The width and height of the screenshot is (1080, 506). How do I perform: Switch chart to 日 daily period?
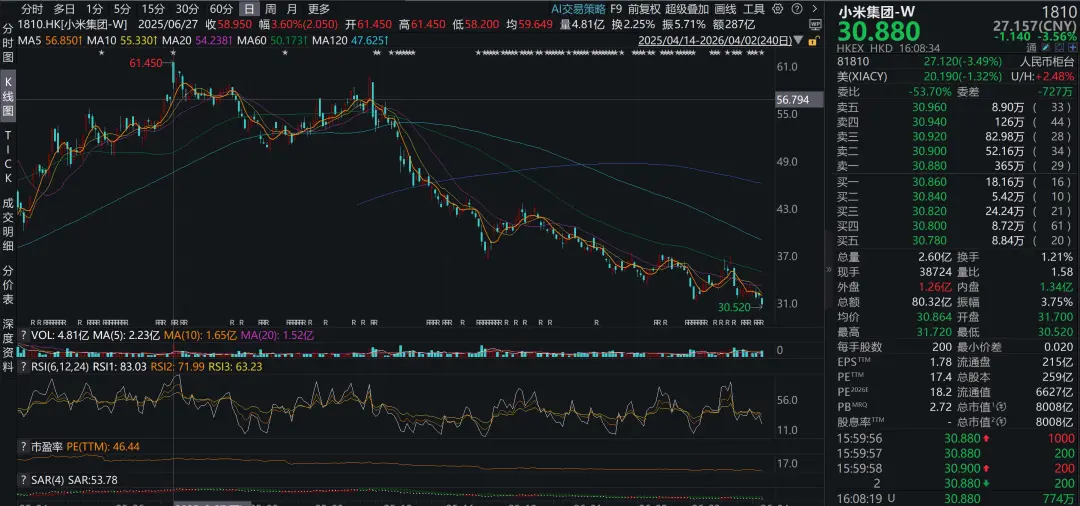pos(247,9)
